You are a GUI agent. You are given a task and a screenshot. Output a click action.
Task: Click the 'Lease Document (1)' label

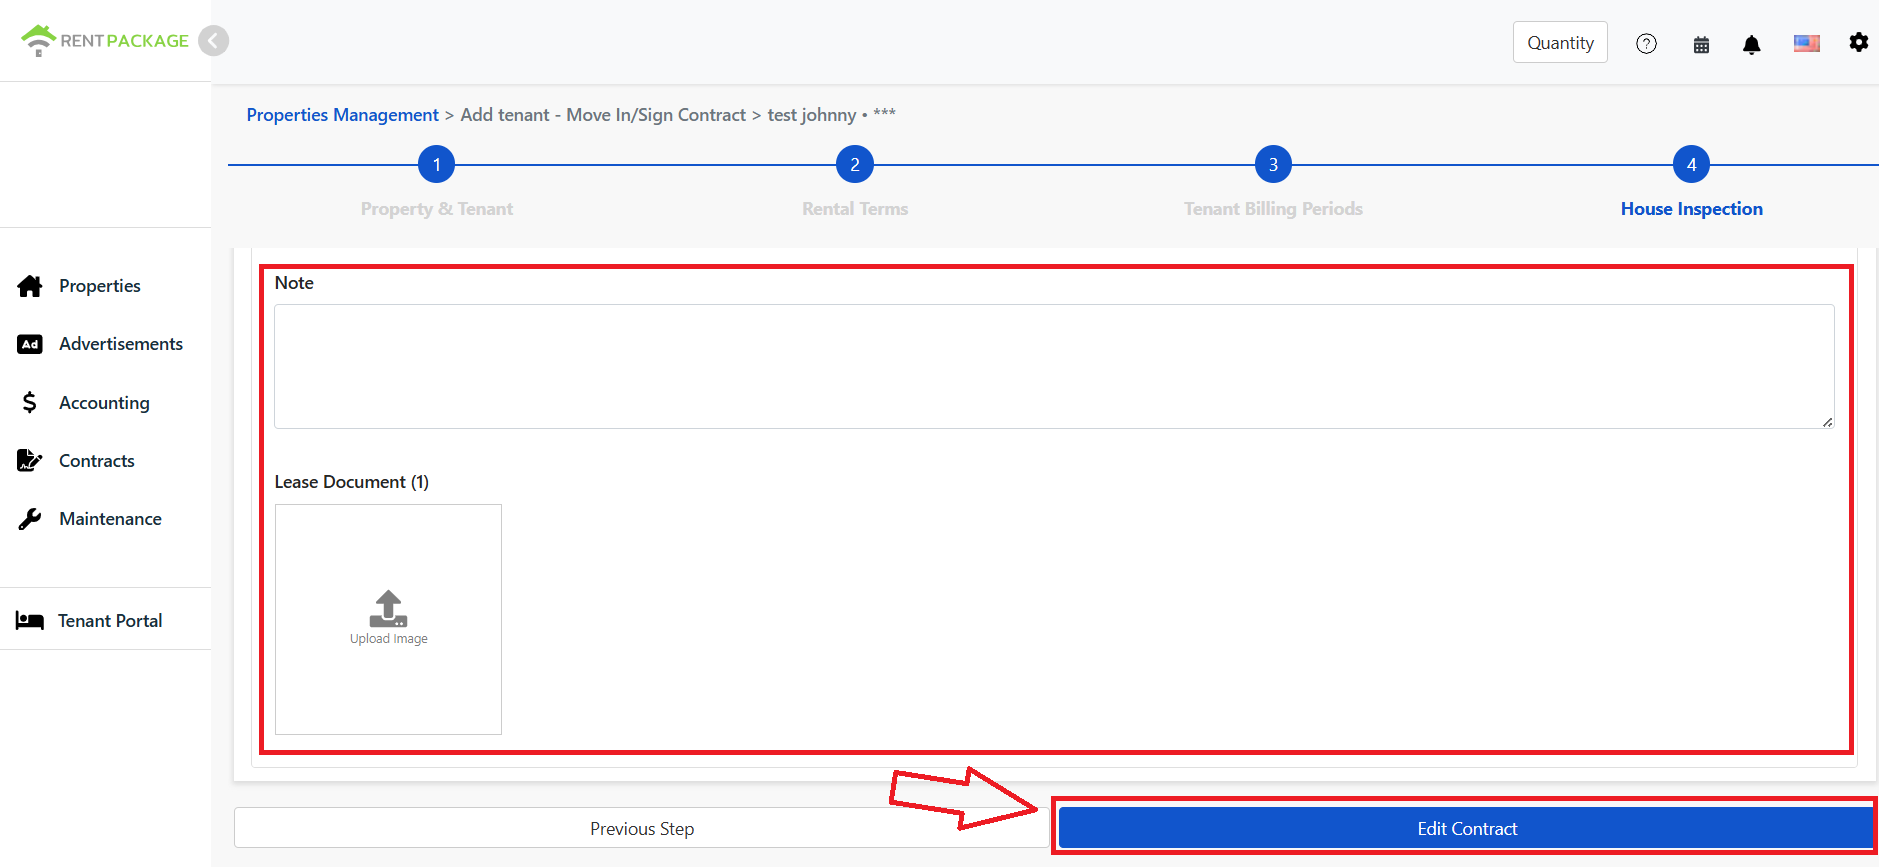pos(352,482)
